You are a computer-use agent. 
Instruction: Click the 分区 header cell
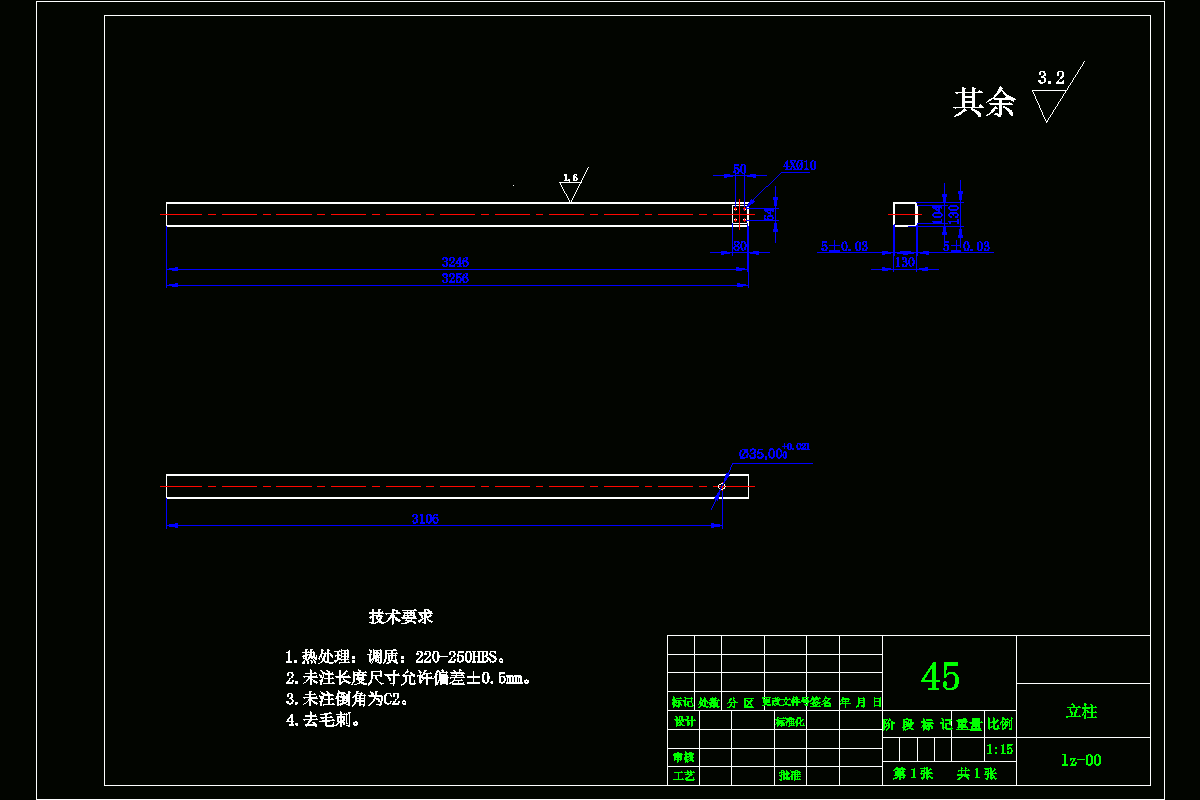[x=741, y=702]
